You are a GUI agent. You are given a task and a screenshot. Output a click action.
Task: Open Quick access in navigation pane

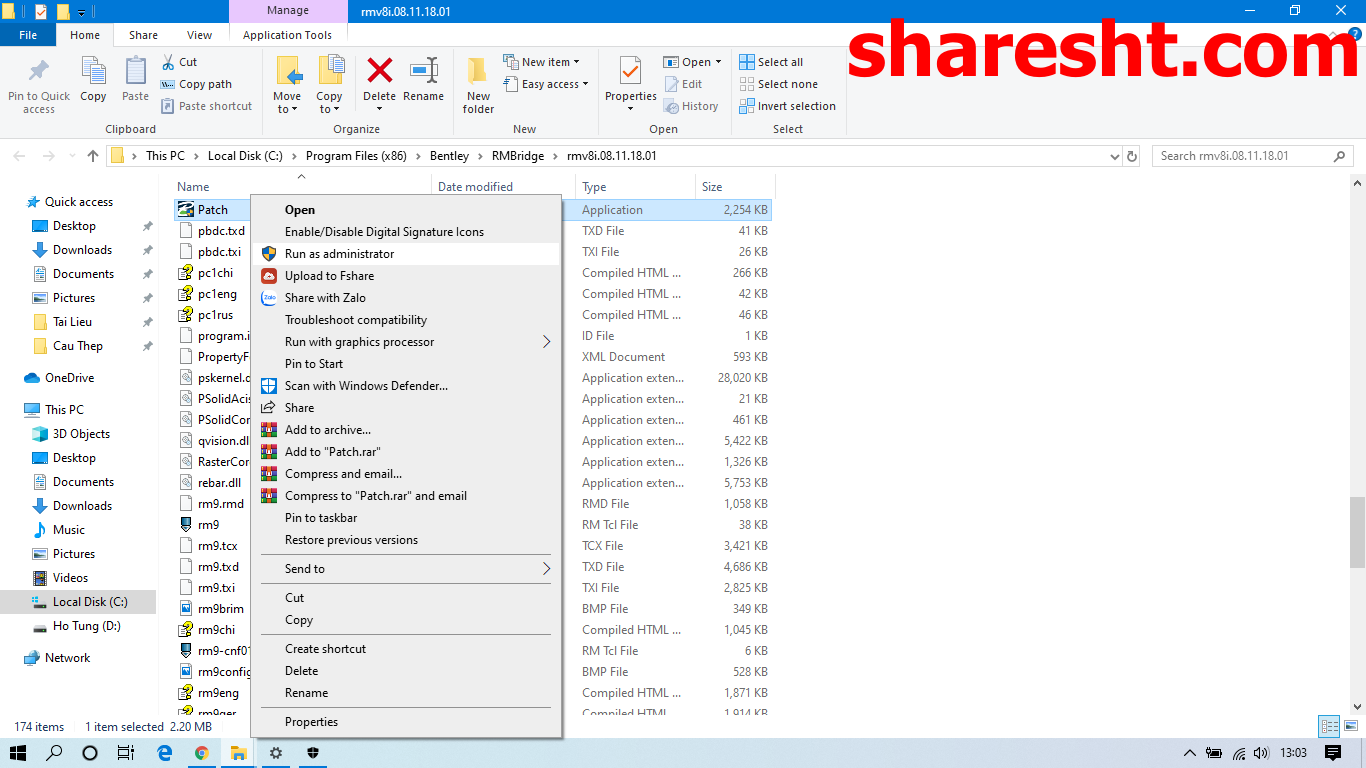point(79,202)
